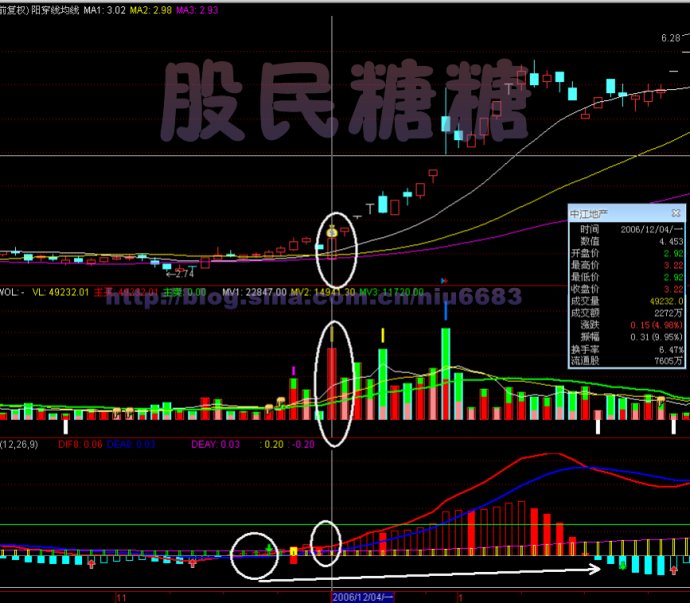The image size is (690, 603).
Task: Click the MV2 volume average label
Action: tap(322, 292)
